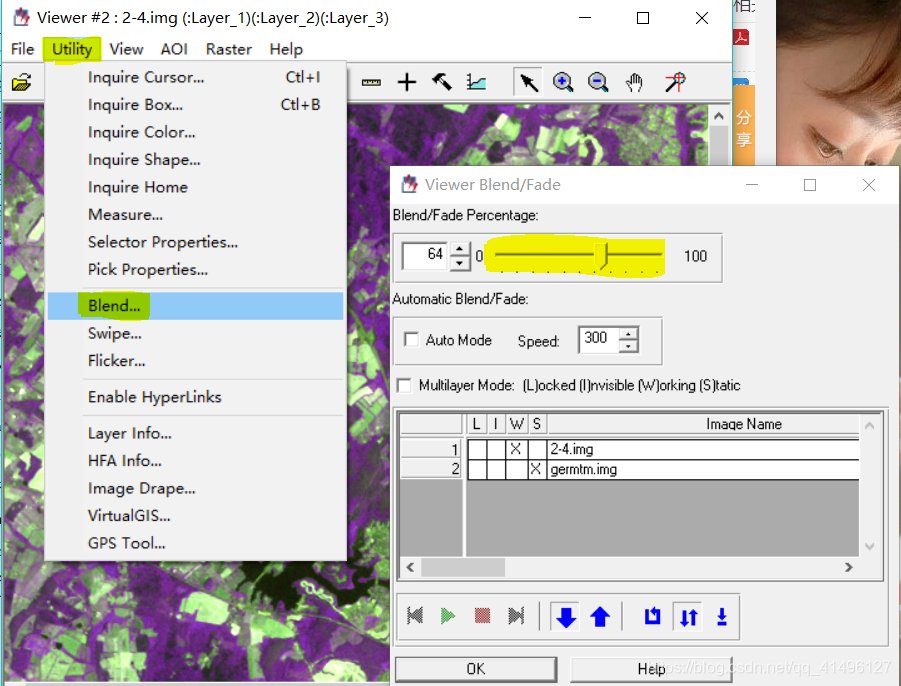Increase blend percentage with up spinner

(460, 249)
